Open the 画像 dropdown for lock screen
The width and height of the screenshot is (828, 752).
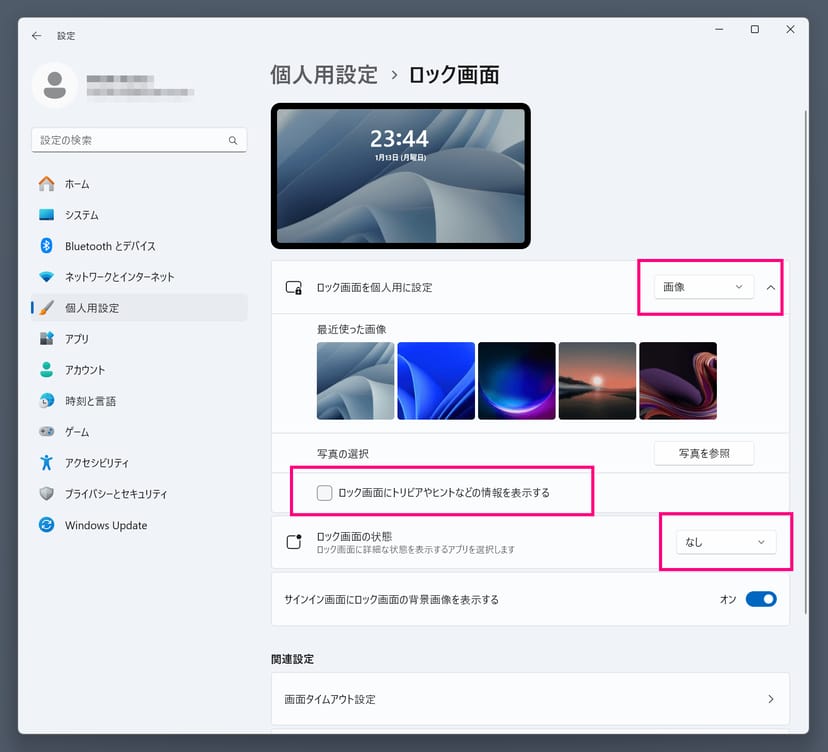(703, 287)
